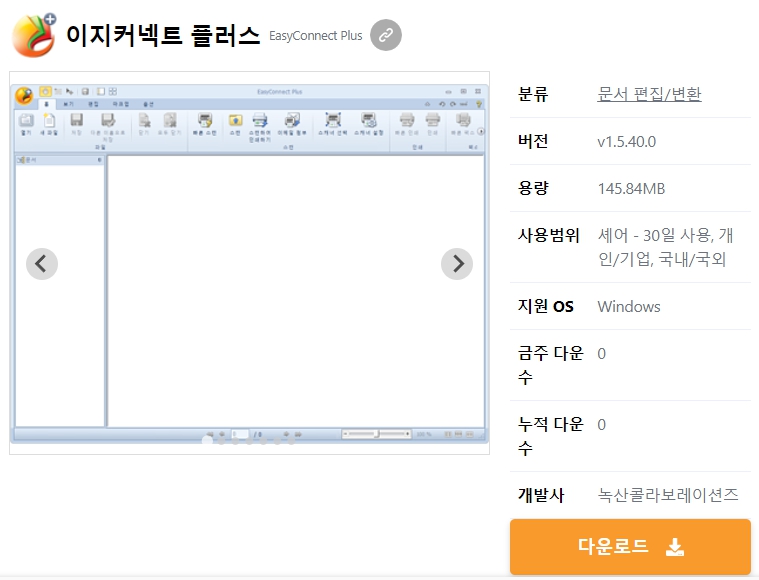Select the first highlighted carousel indicator dot
This screenshot has width=759, height=580.
[207, 440]
